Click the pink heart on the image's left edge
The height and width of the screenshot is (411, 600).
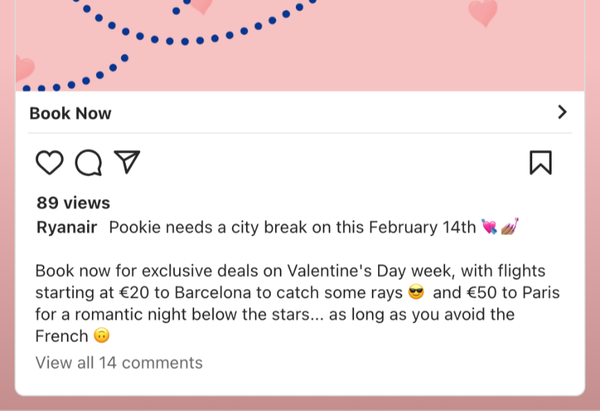click(24, 69)
